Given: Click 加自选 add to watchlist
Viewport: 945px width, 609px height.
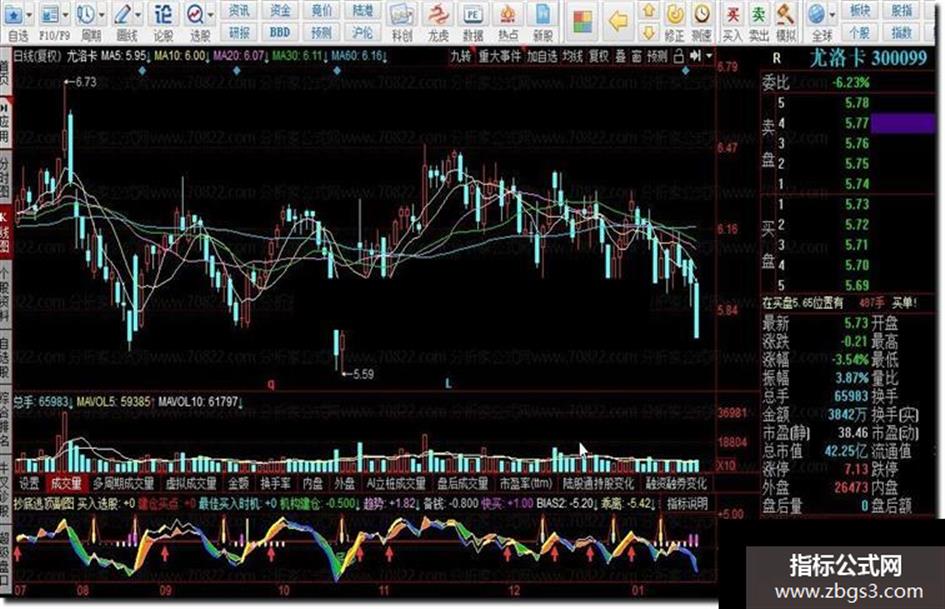Looking at the screenshot, I should point(542,57).
